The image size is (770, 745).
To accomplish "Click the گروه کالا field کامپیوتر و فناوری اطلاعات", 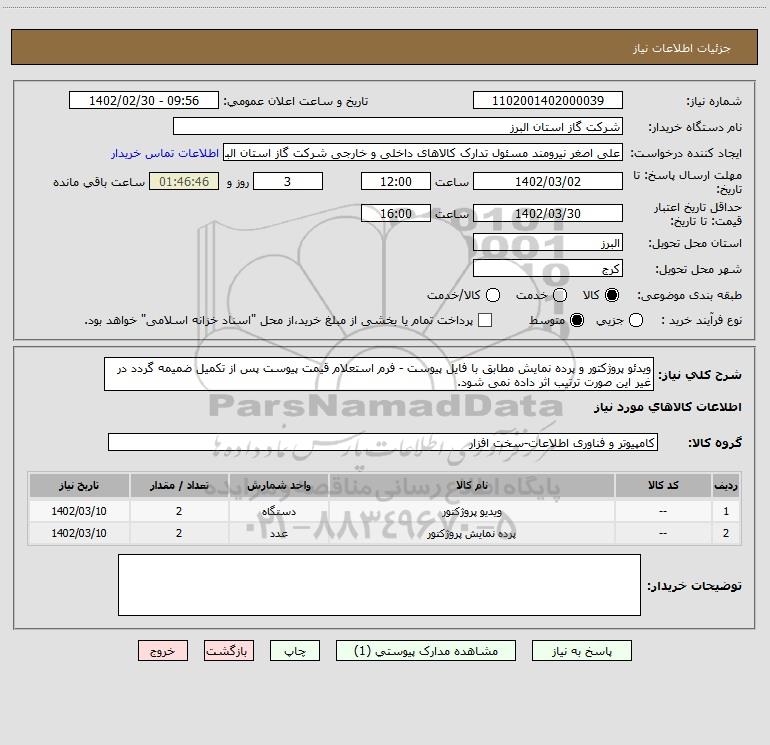I will point(383,442).
